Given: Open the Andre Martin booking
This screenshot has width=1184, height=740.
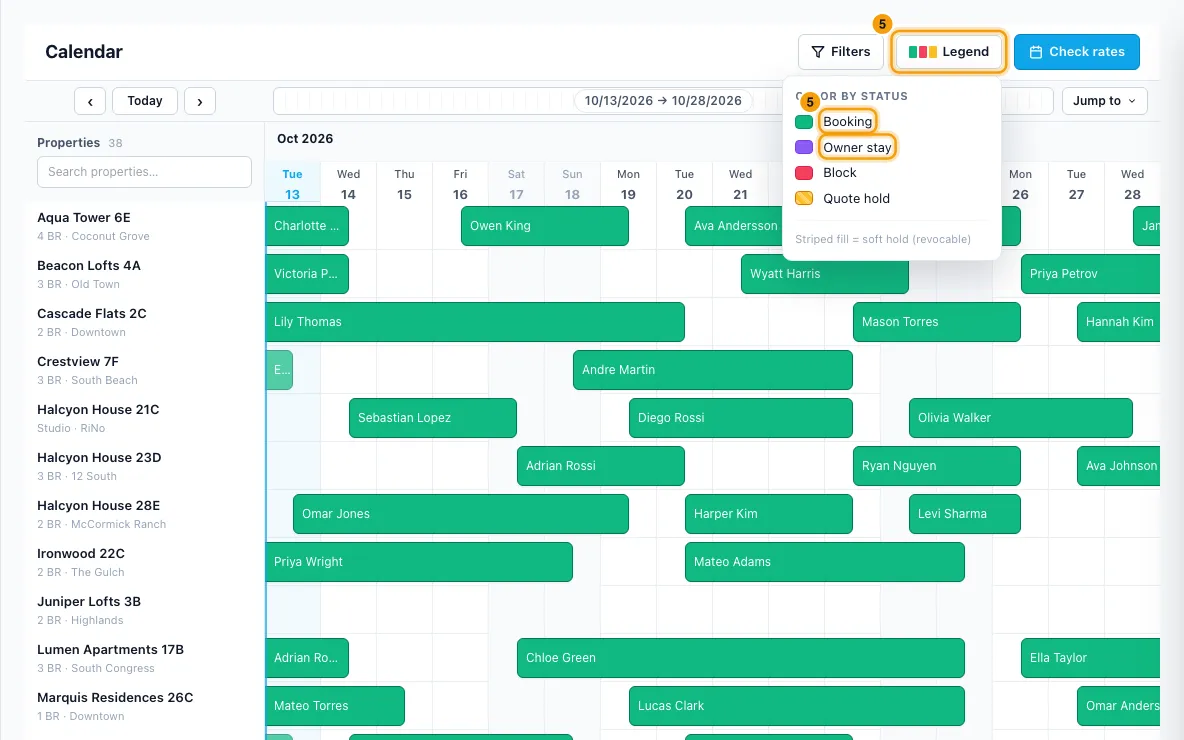Looking at the screenshot, I should pyautogui.click(x=713, y=370).
